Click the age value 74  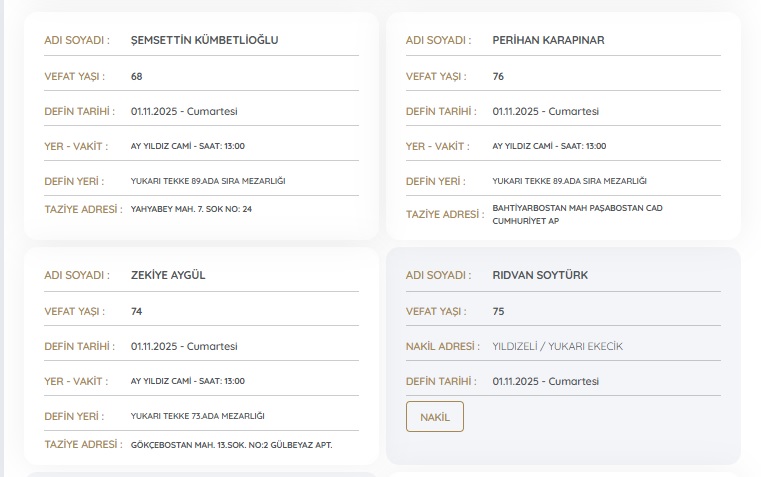click(137, 311)
